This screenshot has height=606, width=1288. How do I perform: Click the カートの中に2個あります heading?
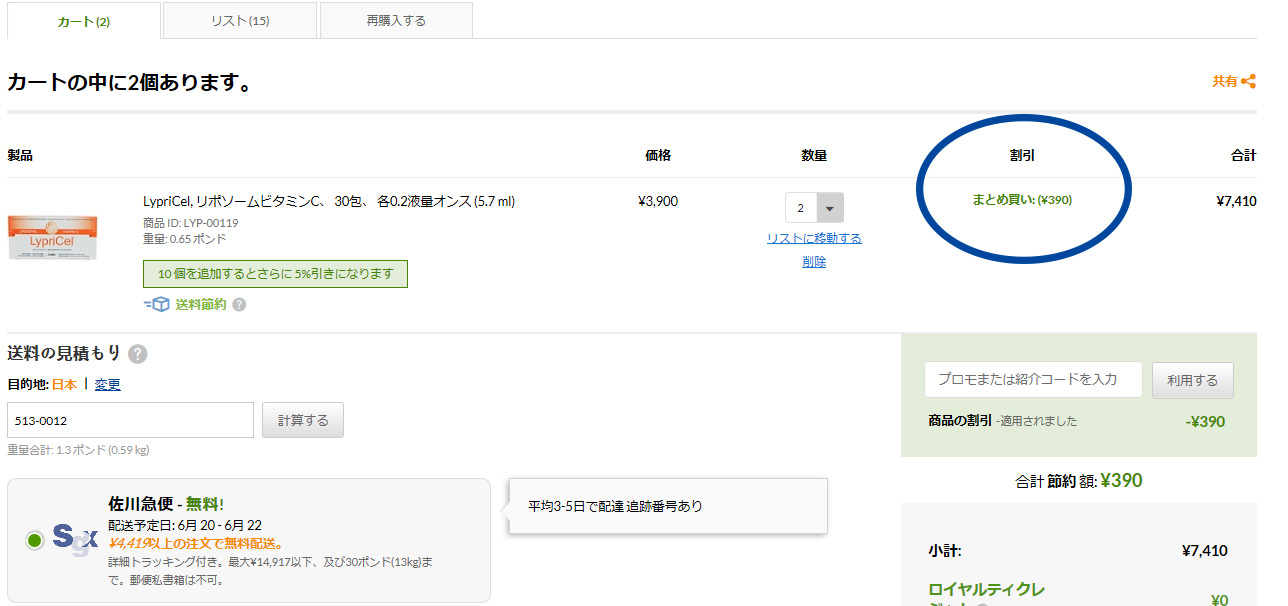tap(129, 83)
